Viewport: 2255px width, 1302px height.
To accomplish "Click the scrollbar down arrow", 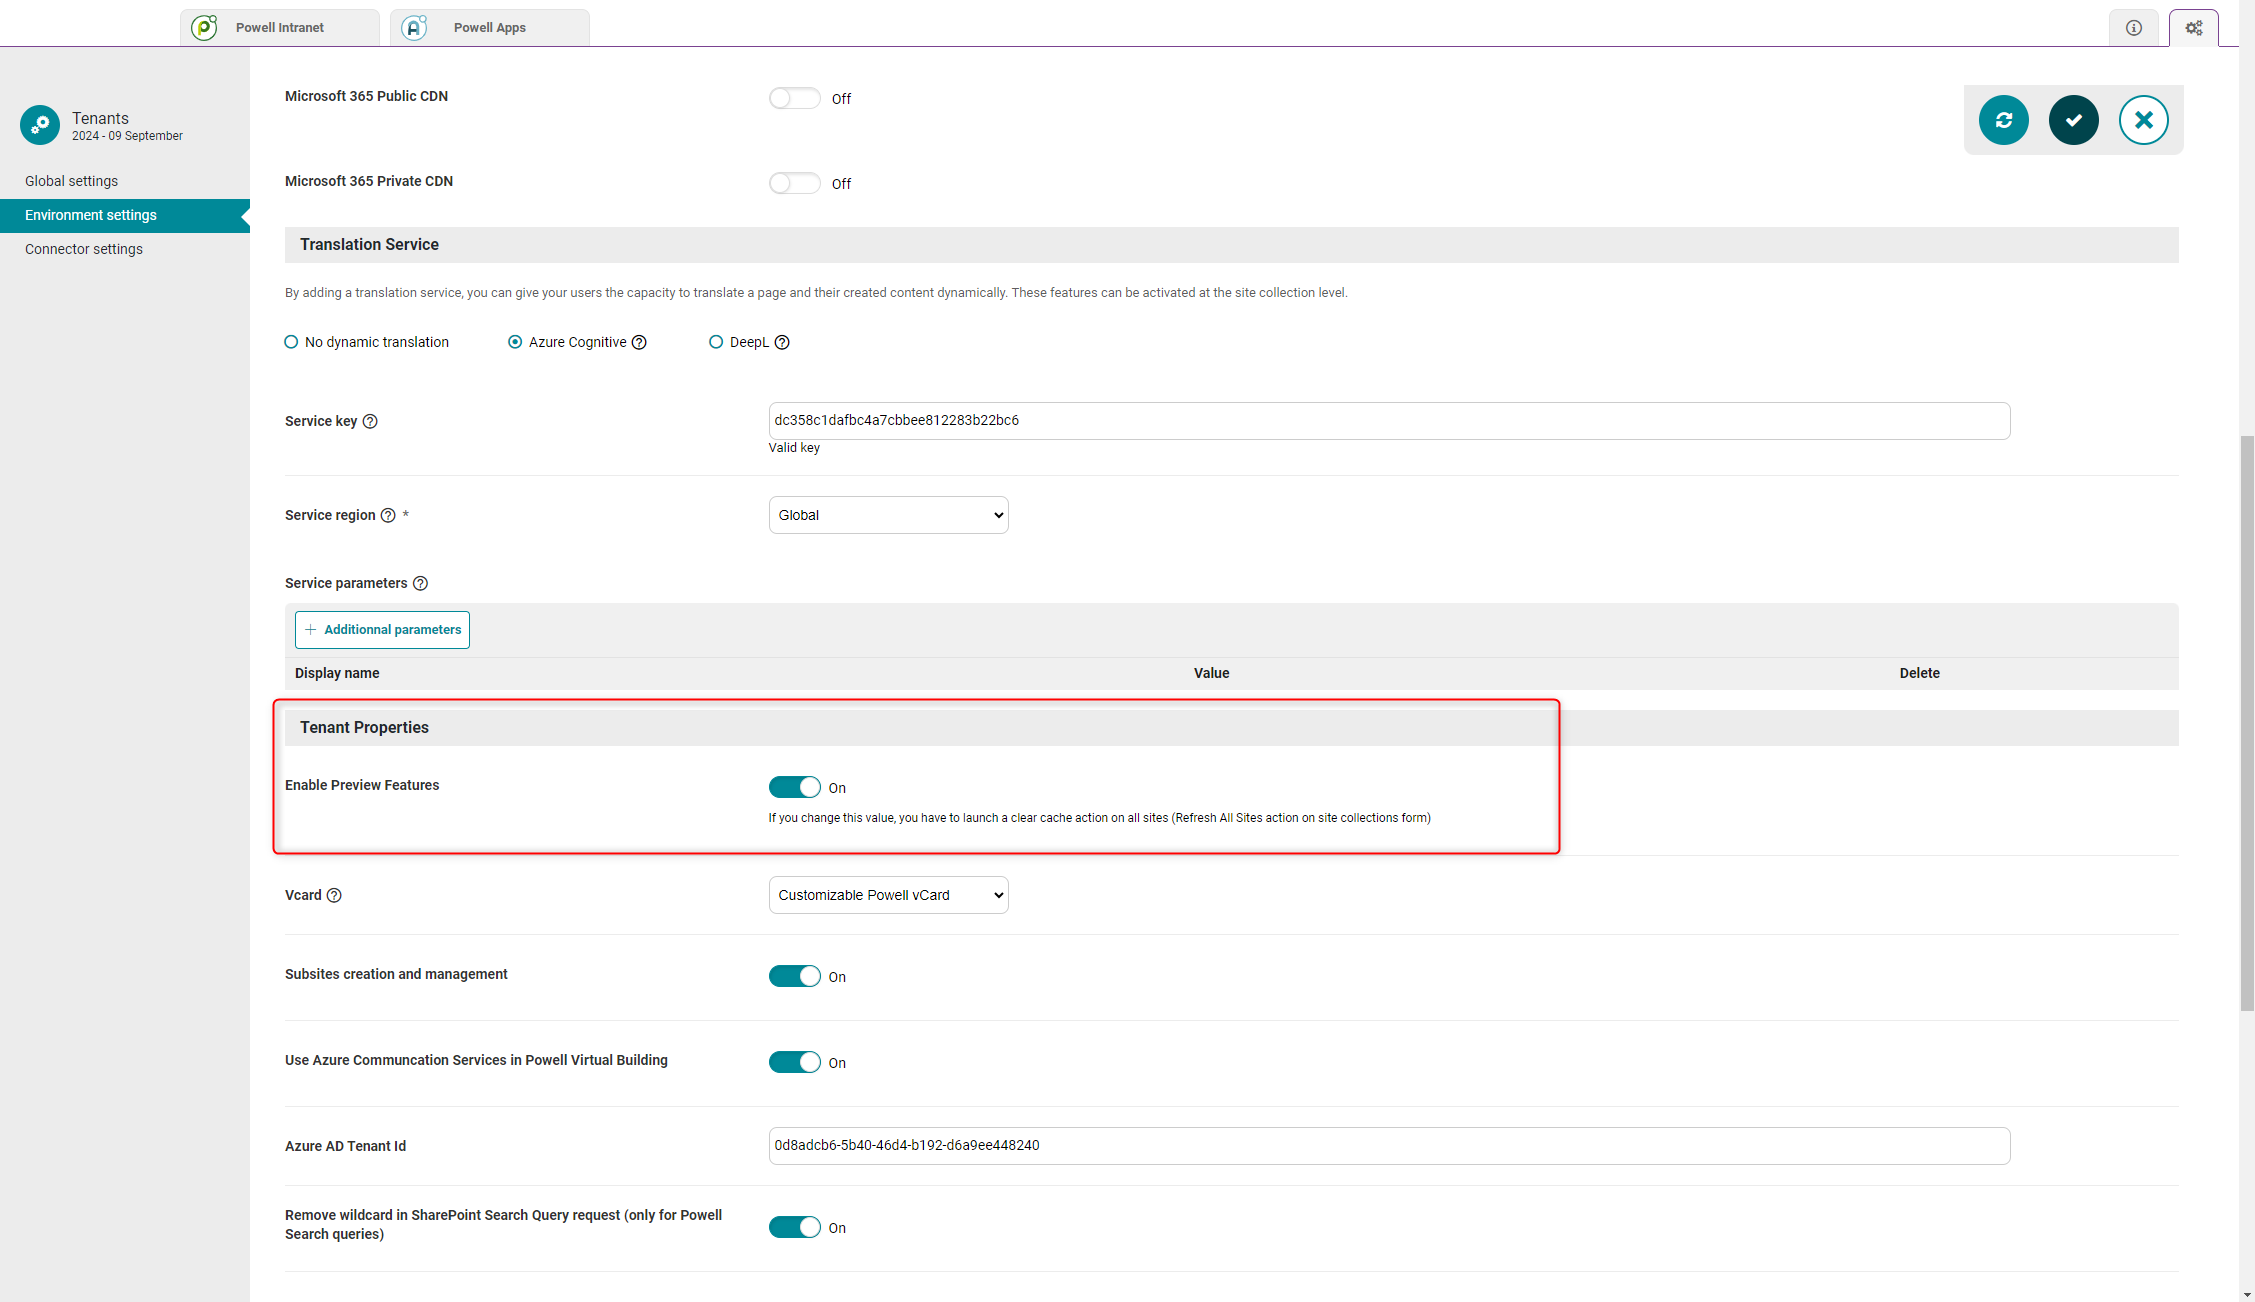I will tap(2247, 1294).
